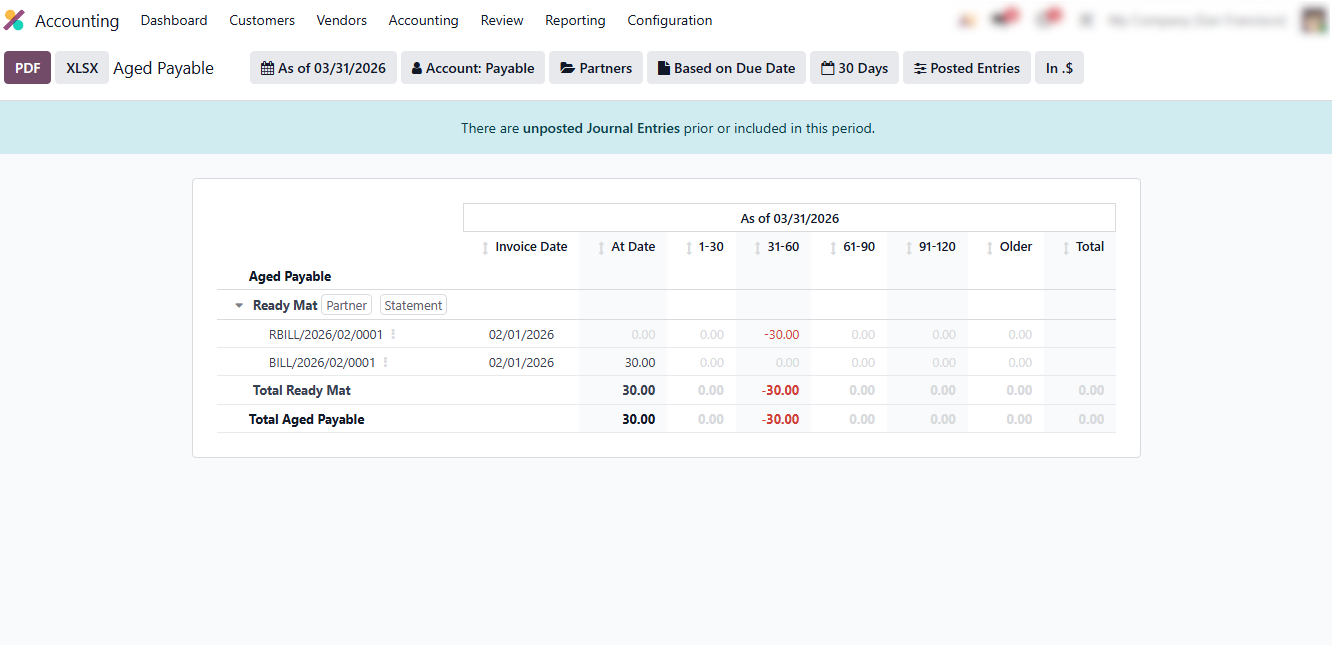The height and width of the screenshot is (645, 1332).
Task: Sort using the Older column arrows
Action: pyautogui.click(x=990, y=248)
